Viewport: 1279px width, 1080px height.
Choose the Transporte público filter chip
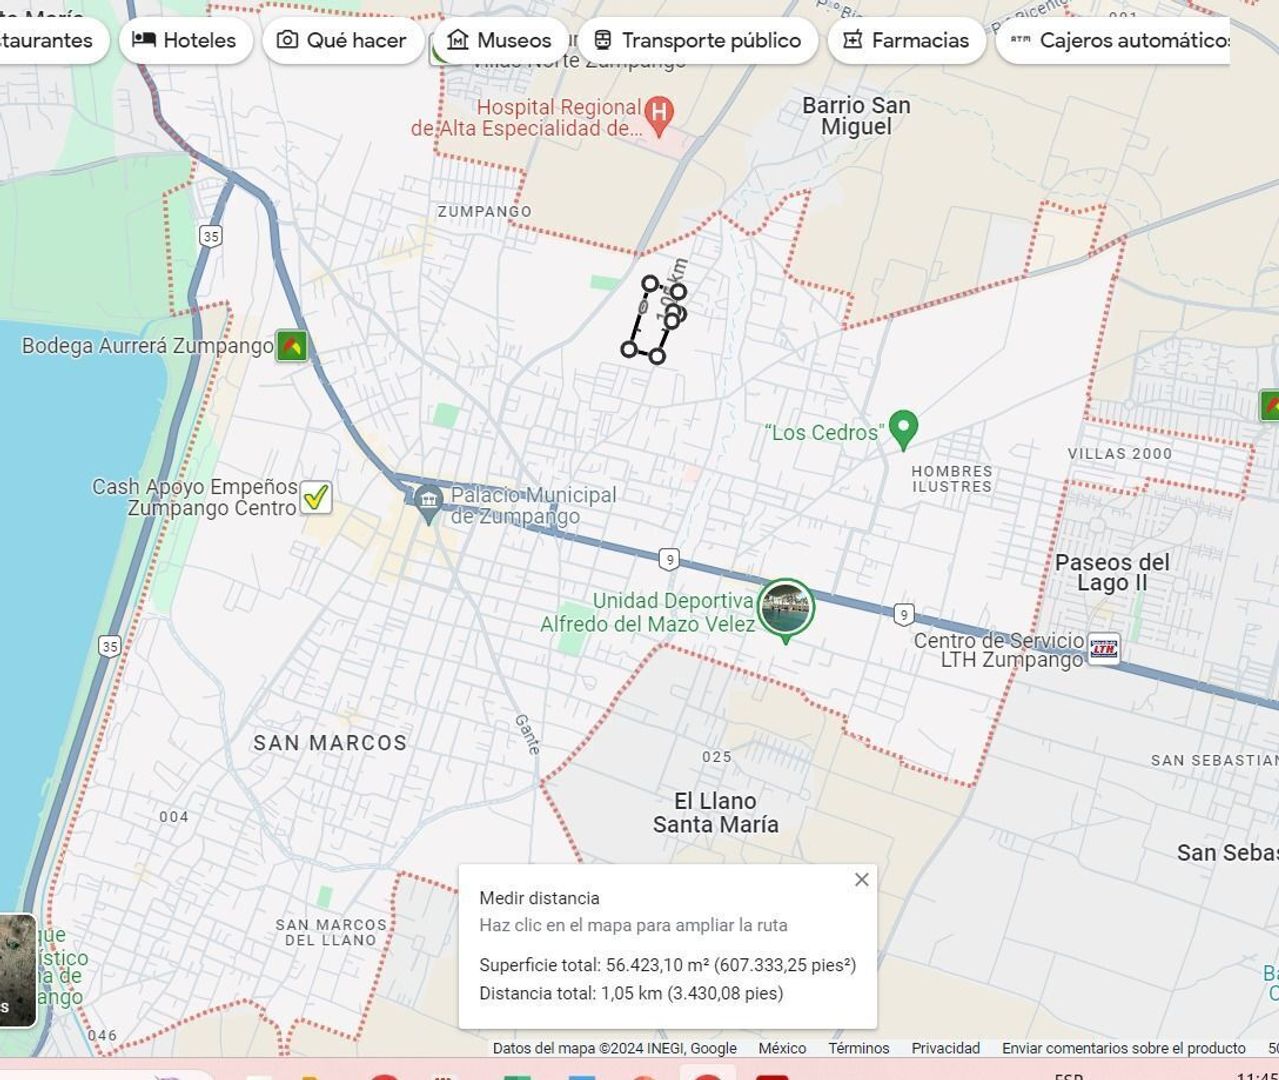point(697,40)
